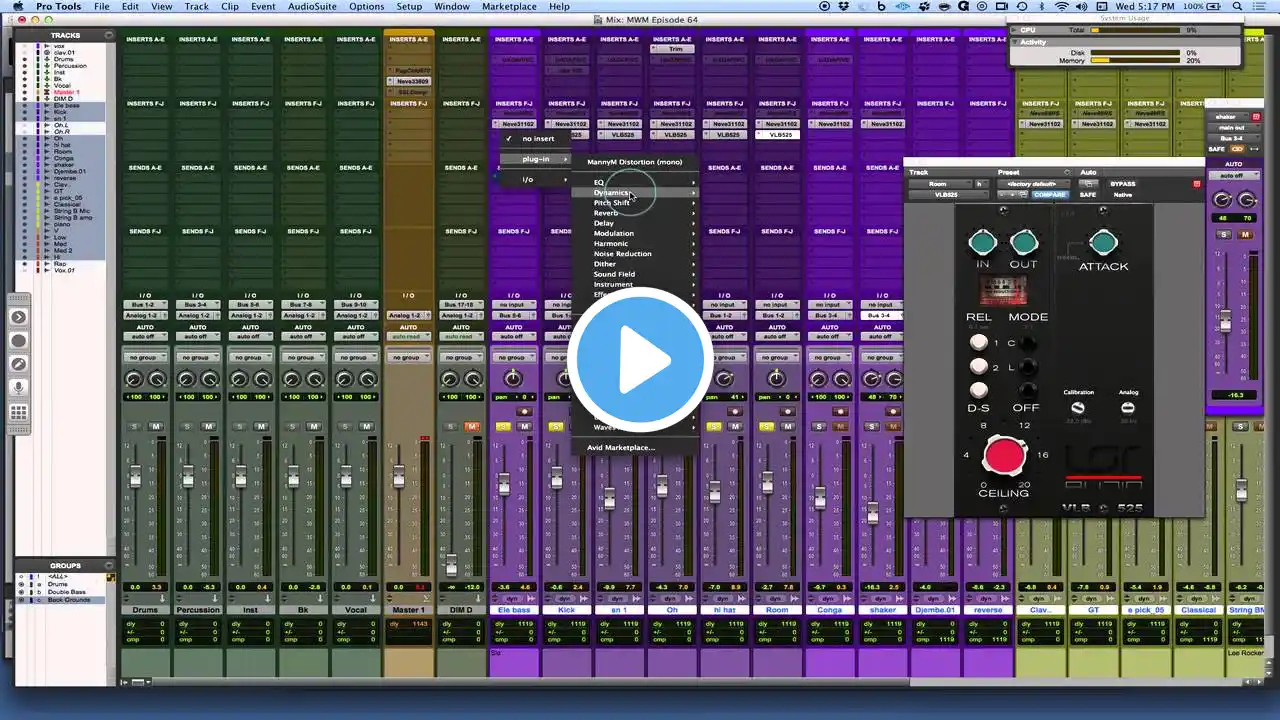This screenshot has height=720, width=1280.
Task: Click the round arrow icon in left palette
Action: coord(18,317)
